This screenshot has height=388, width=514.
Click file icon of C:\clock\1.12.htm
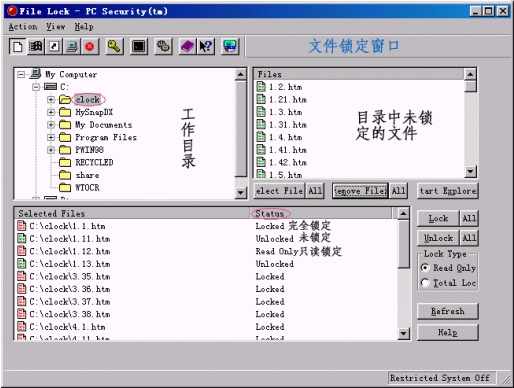coord(22,251)
